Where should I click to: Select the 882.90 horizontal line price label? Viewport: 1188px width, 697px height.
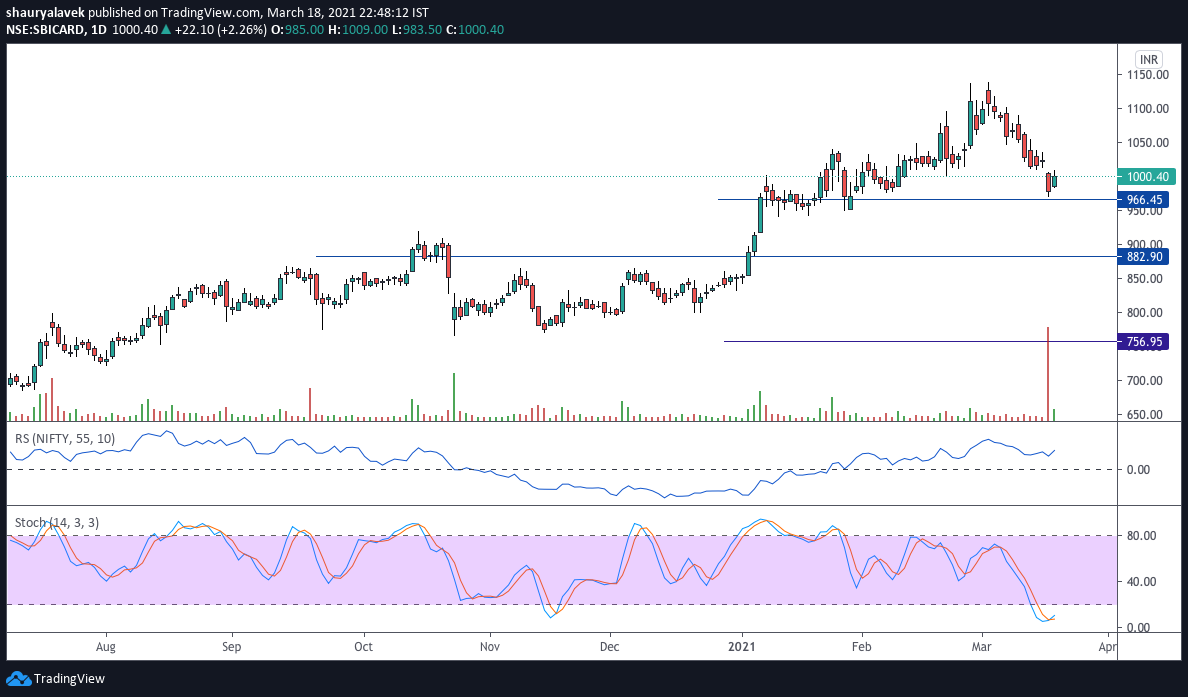coord(1144,257)
